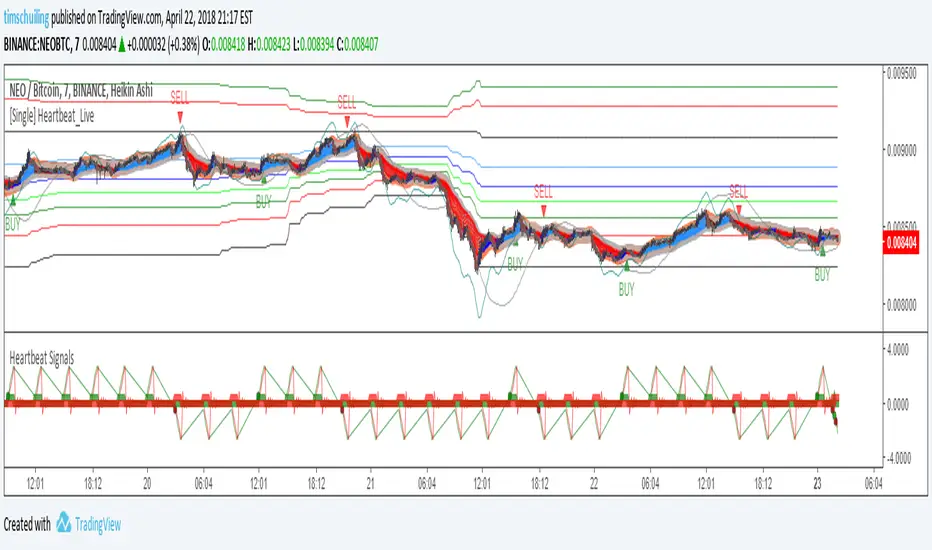Click the 0.008000 price axis label
The image size is (932, 550).
click(x=902, y=305)
